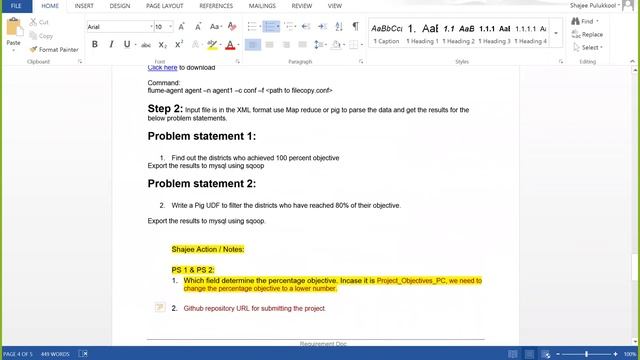Open the font size dropdown

[170, 27]
